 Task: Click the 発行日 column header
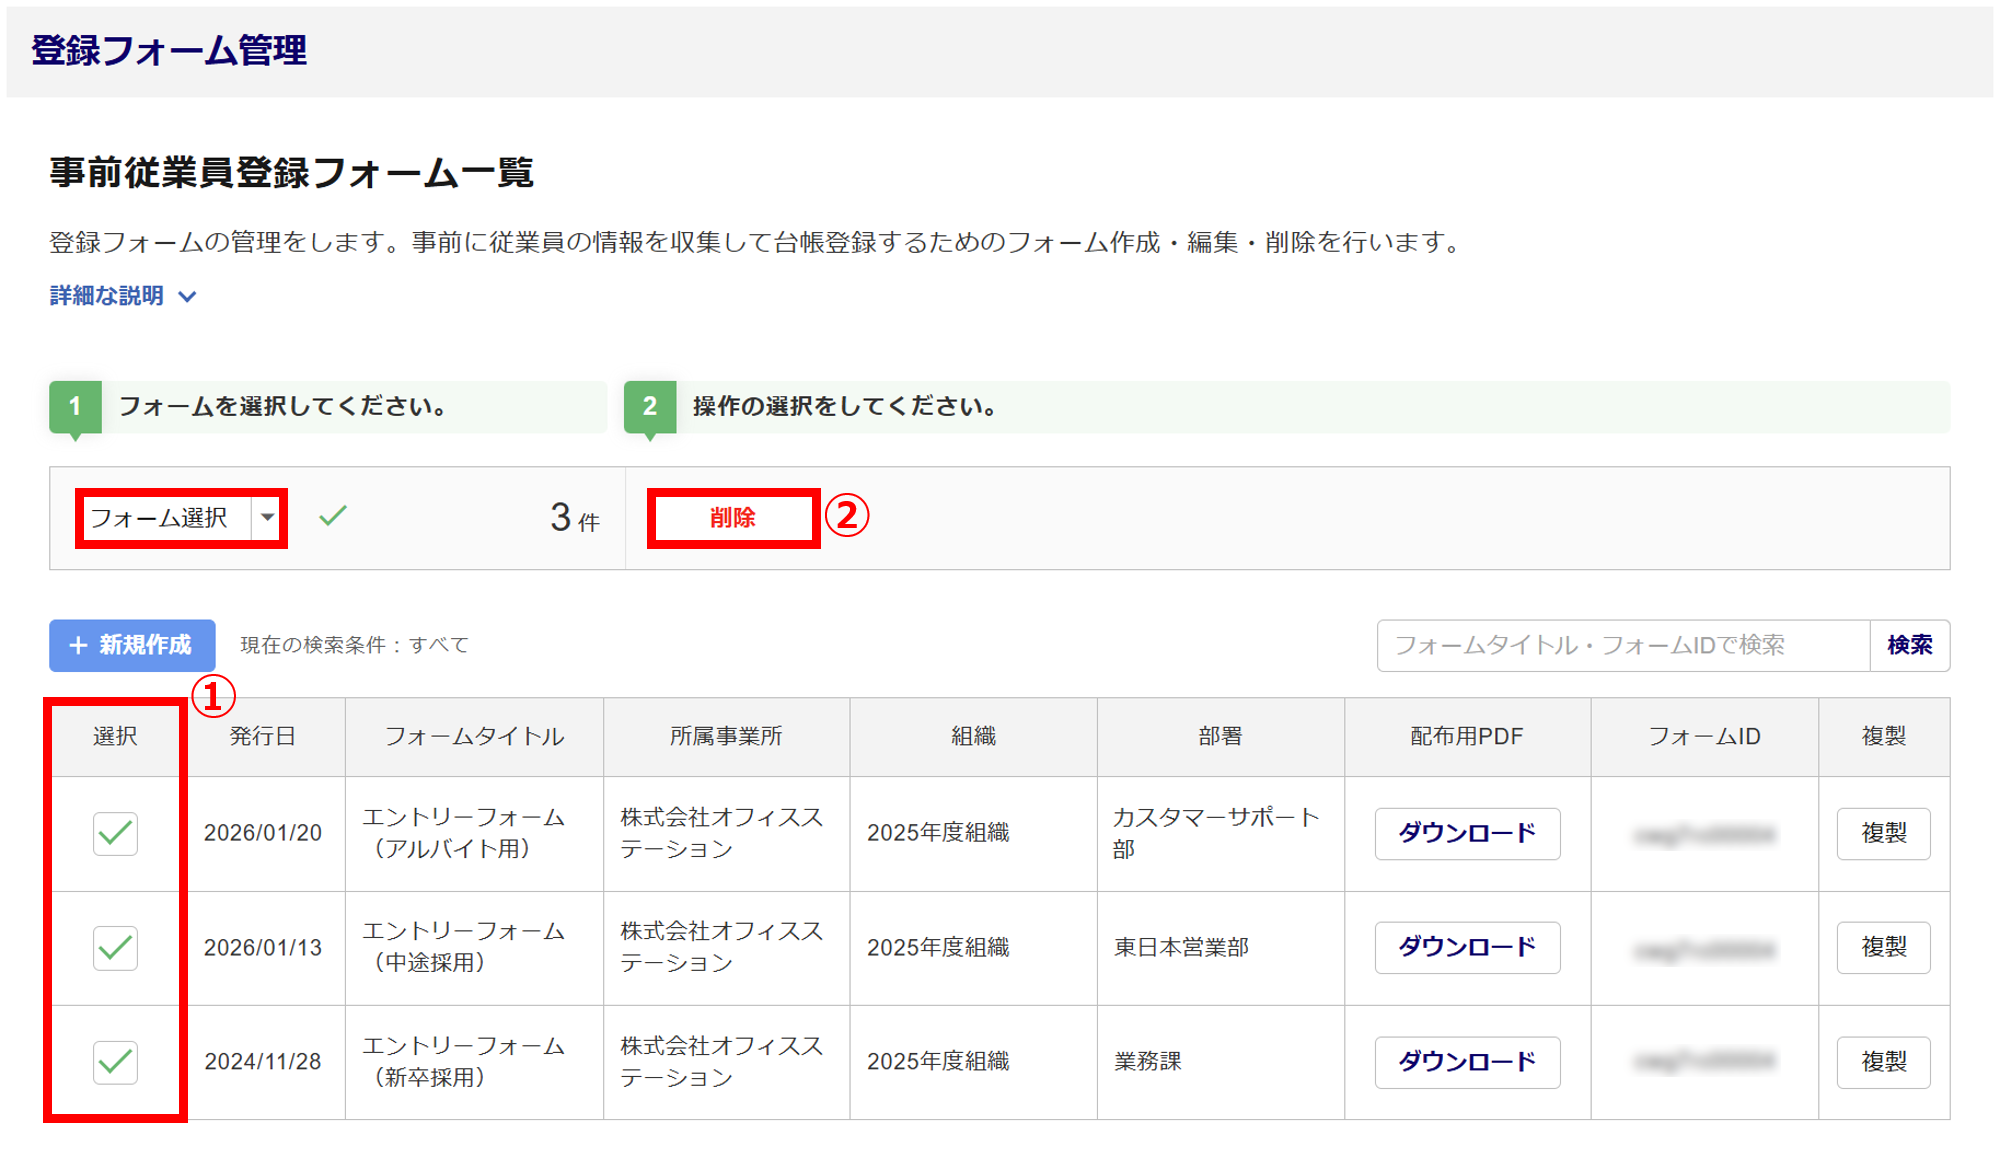(263, 737)
